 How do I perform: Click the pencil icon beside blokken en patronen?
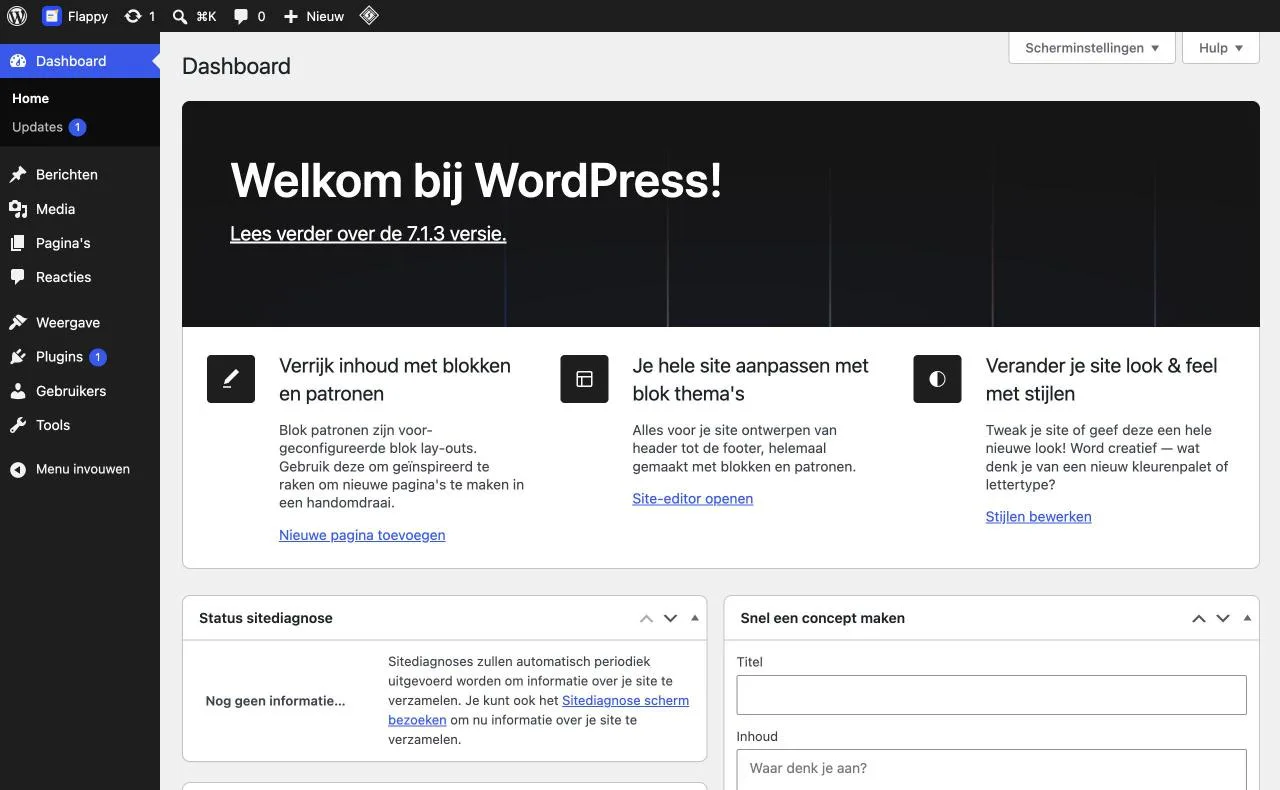231,379
